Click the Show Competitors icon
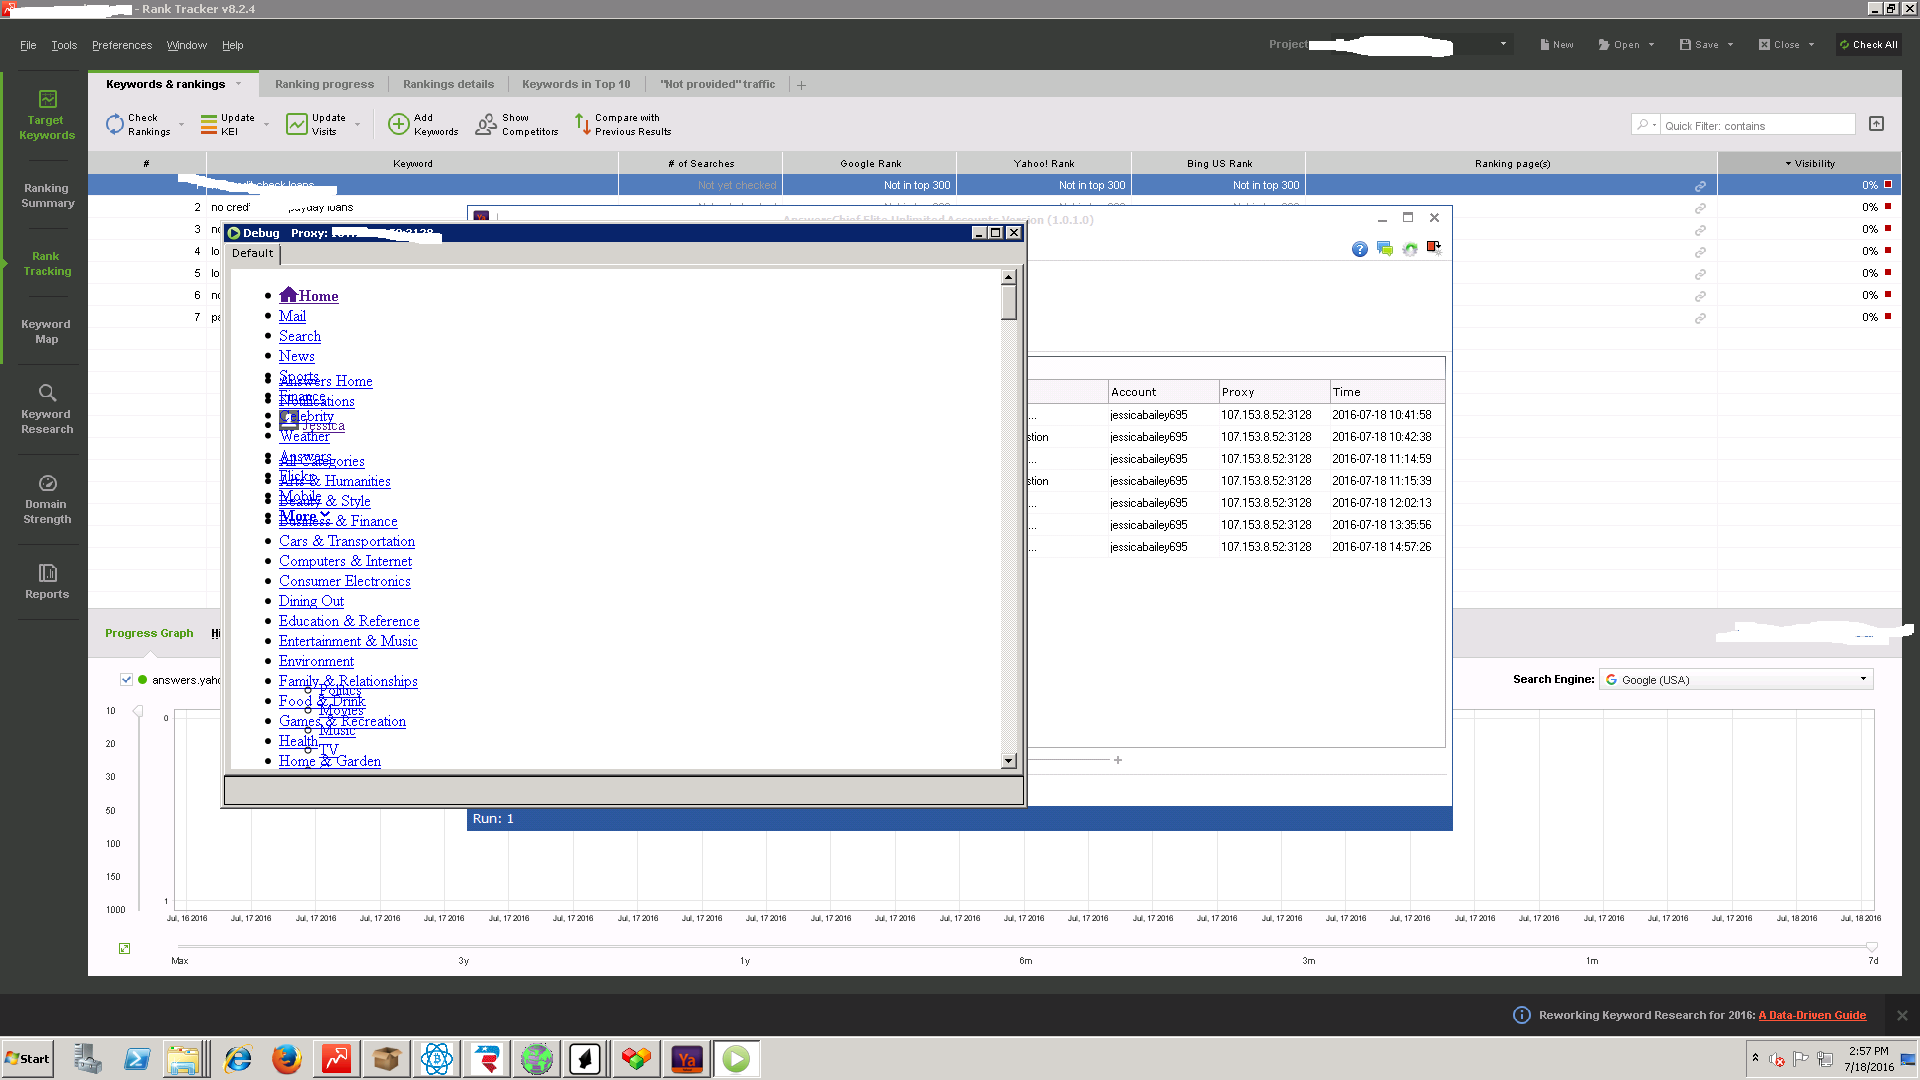 [486, 124]
